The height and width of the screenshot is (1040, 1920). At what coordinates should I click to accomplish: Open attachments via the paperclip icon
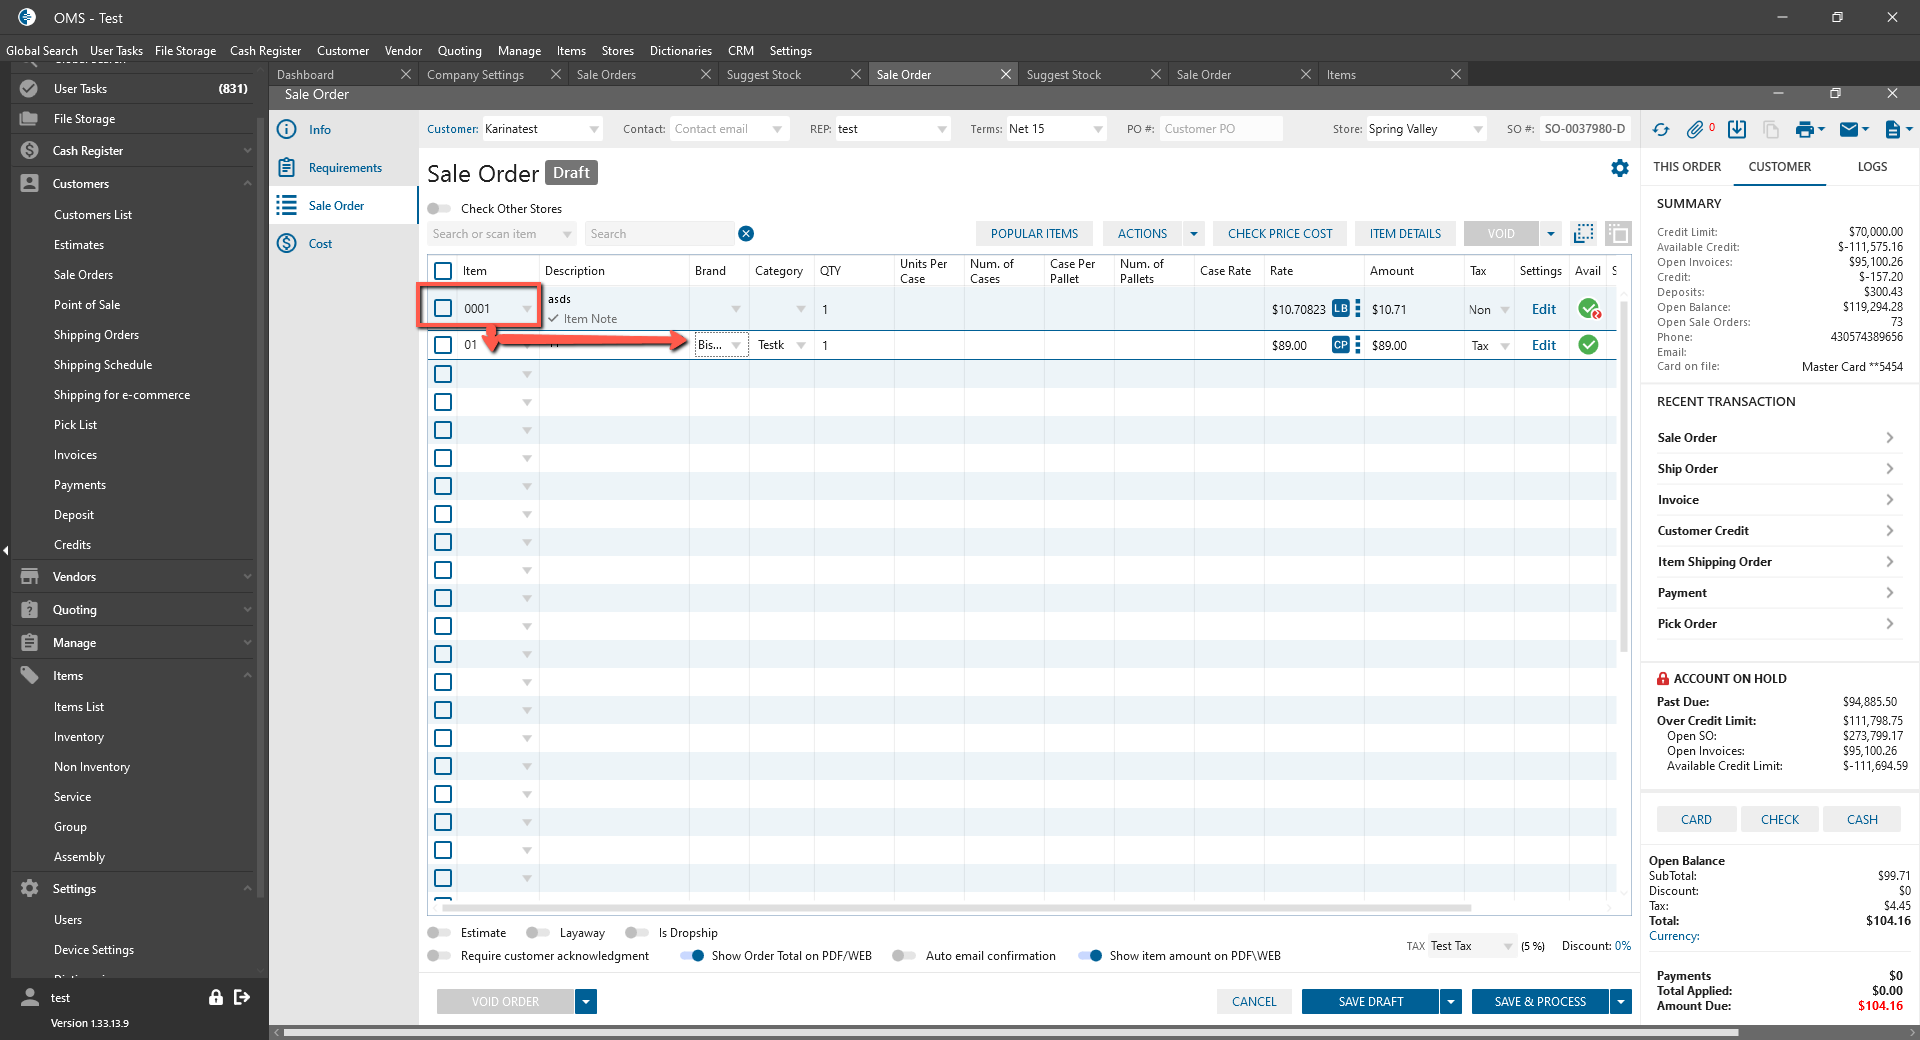point(1695,130)
